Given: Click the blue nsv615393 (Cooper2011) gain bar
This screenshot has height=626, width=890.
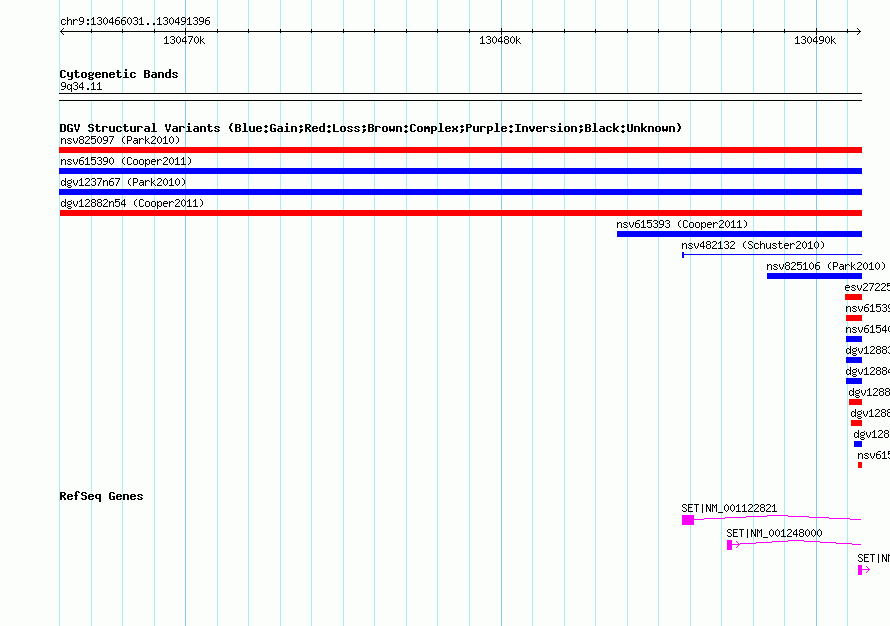Looking at the screenshot, I should pyautogui.click(x=739, y=234).
